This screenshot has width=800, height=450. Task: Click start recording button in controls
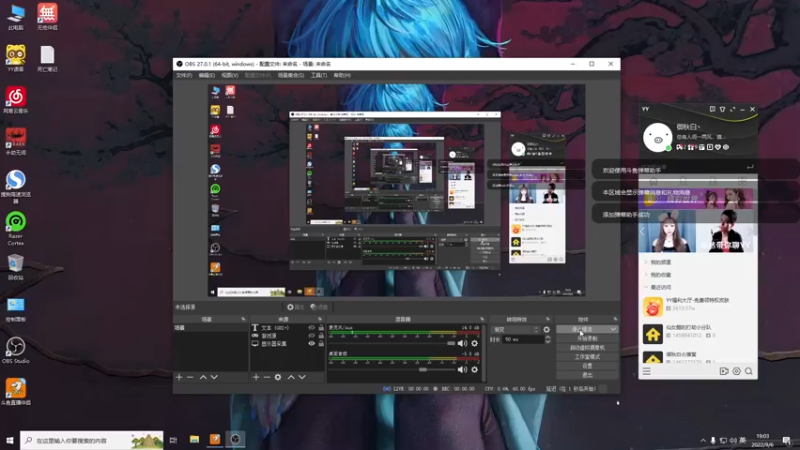[x=587, y=339]
